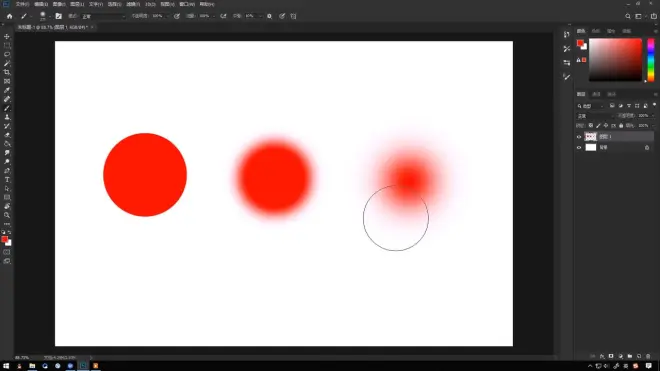Viewport: 660px width, 371px height.
Task: Toggle lock image pixels brush icon
Action: (598, 125)
